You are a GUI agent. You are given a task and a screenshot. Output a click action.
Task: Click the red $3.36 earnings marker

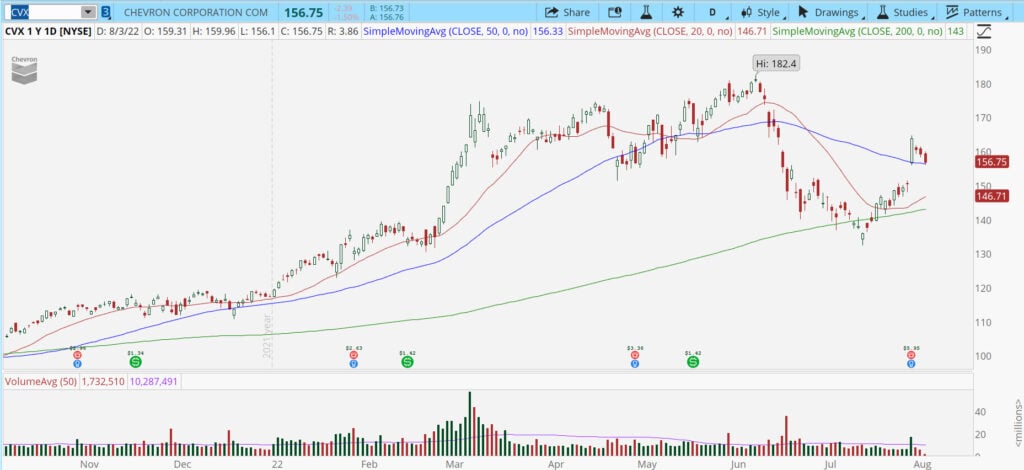coord(633,354)
